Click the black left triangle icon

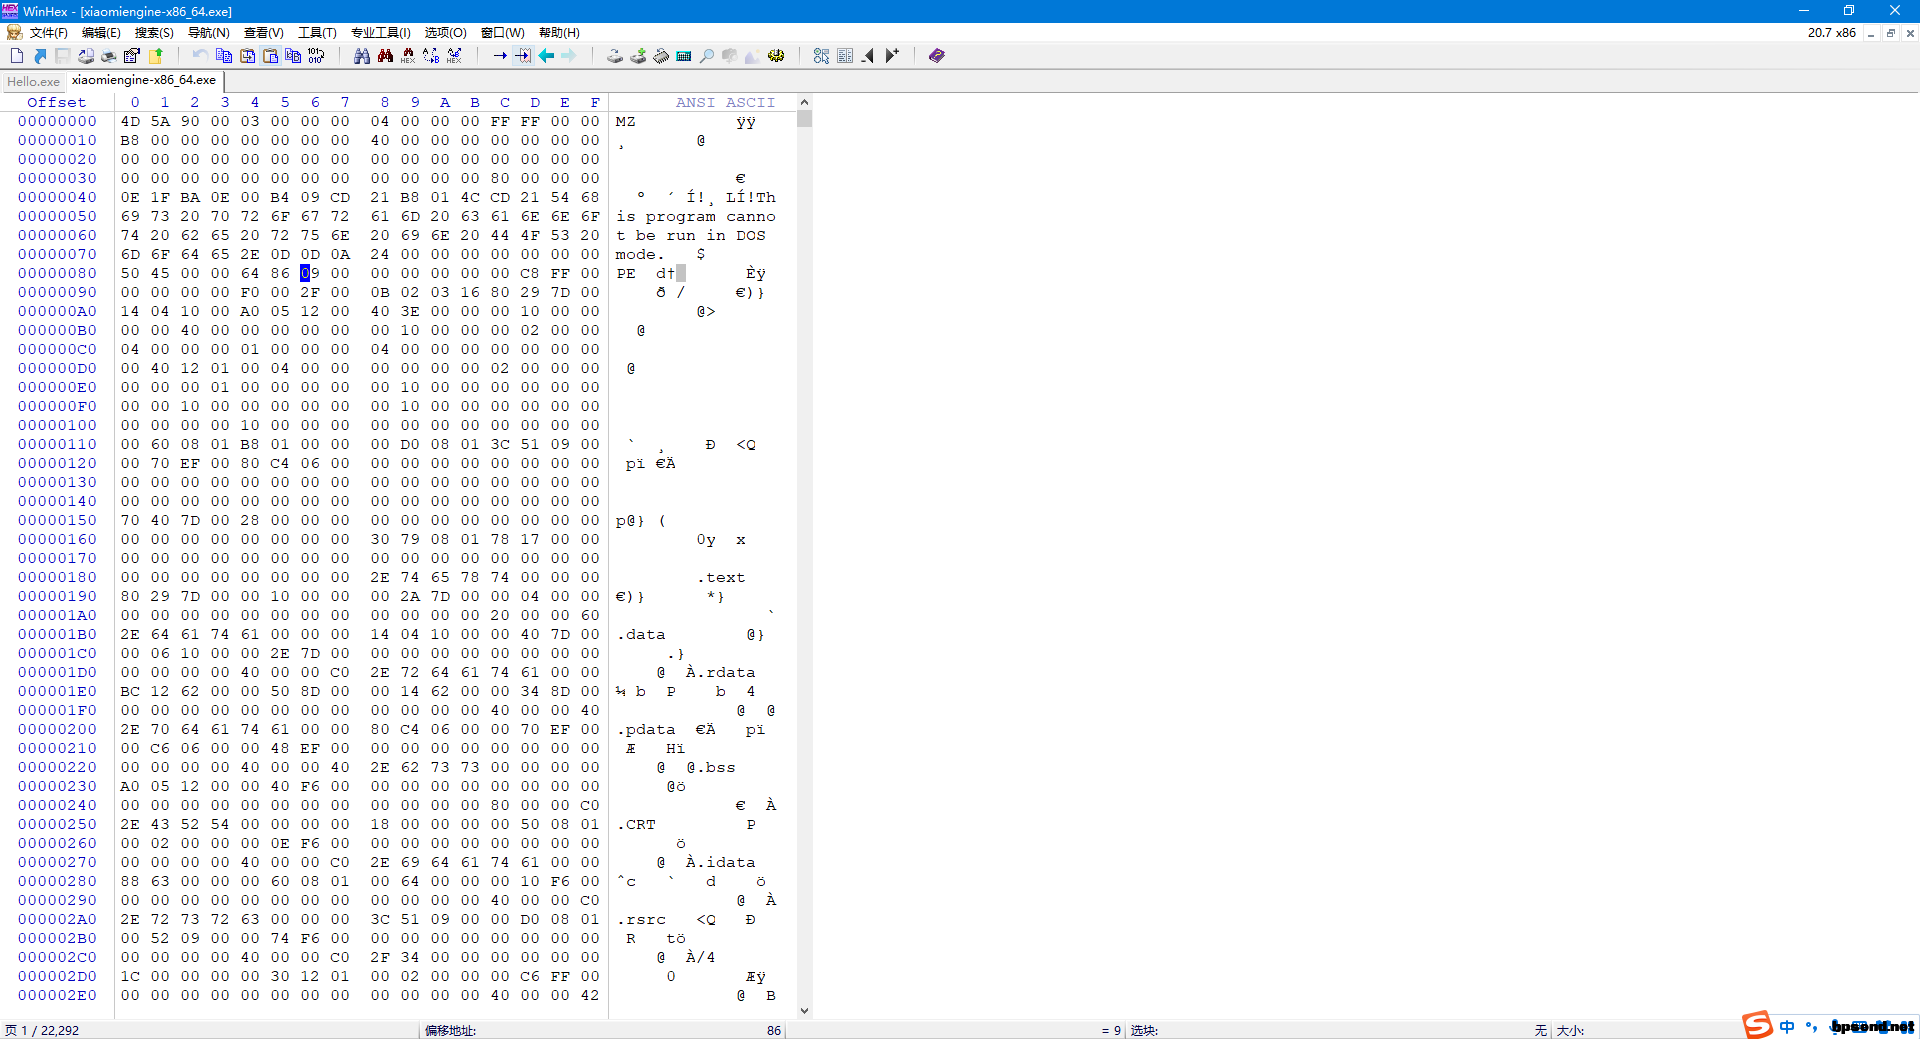point(868,56)
